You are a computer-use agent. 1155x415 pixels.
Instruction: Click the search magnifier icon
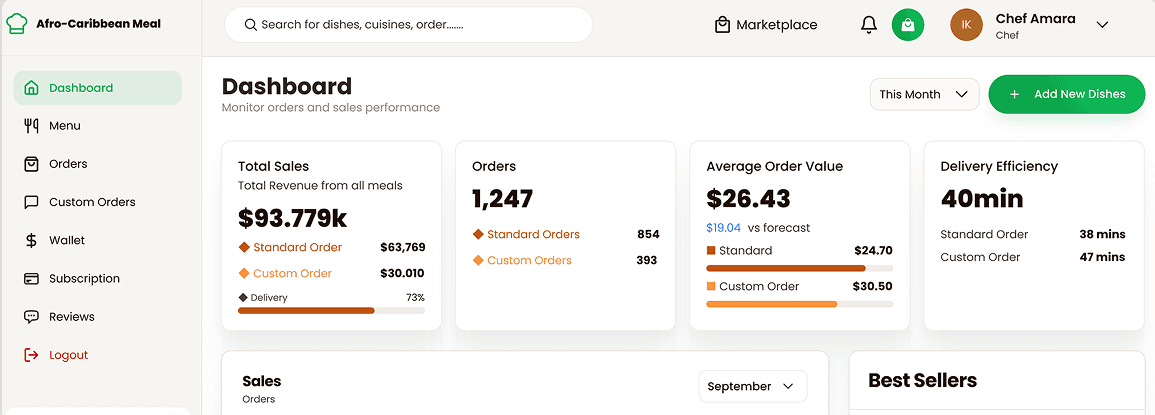pyautogui.click(x=250, y=24)
